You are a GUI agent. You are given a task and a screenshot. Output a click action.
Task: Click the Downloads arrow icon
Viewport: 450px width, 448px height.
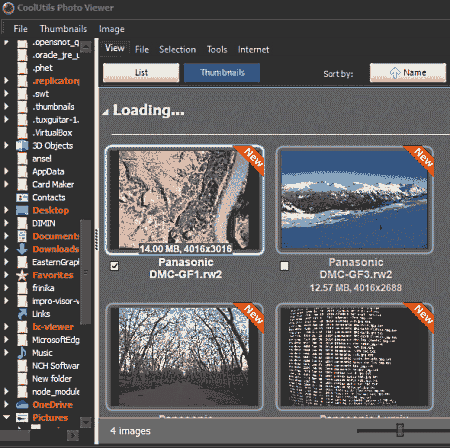click(x=22, y=249)
